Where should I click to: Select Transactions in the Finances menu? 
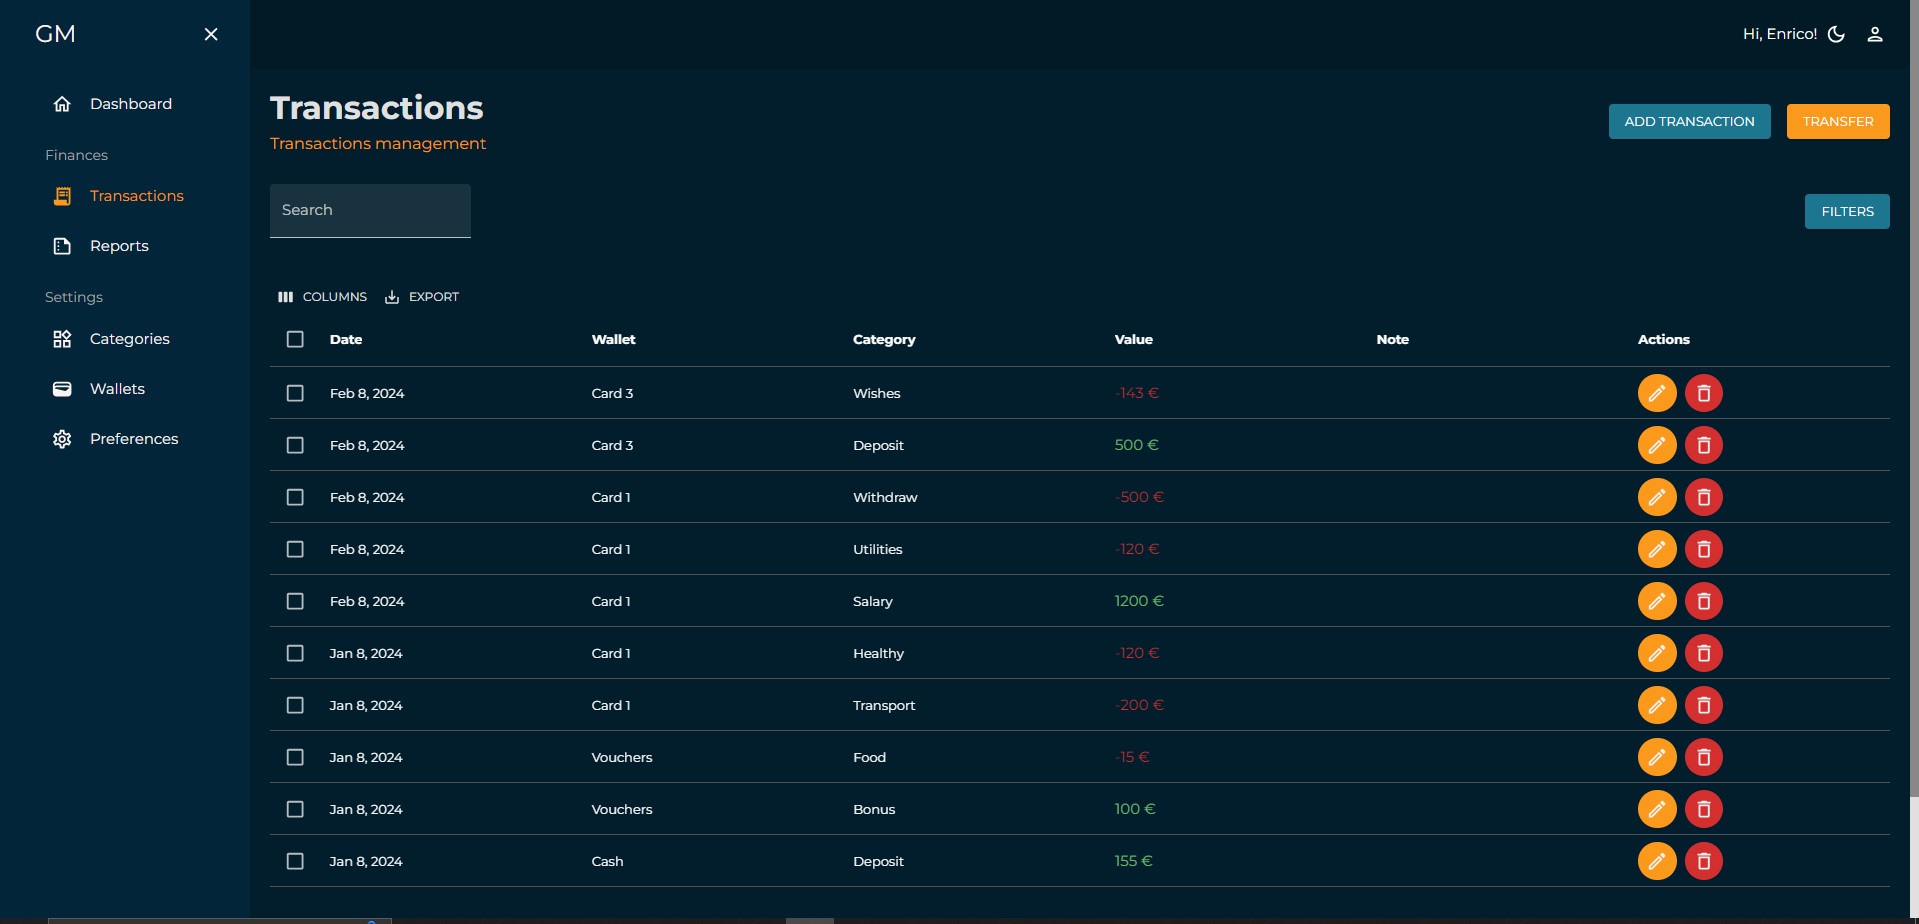[x=137, y=195]
